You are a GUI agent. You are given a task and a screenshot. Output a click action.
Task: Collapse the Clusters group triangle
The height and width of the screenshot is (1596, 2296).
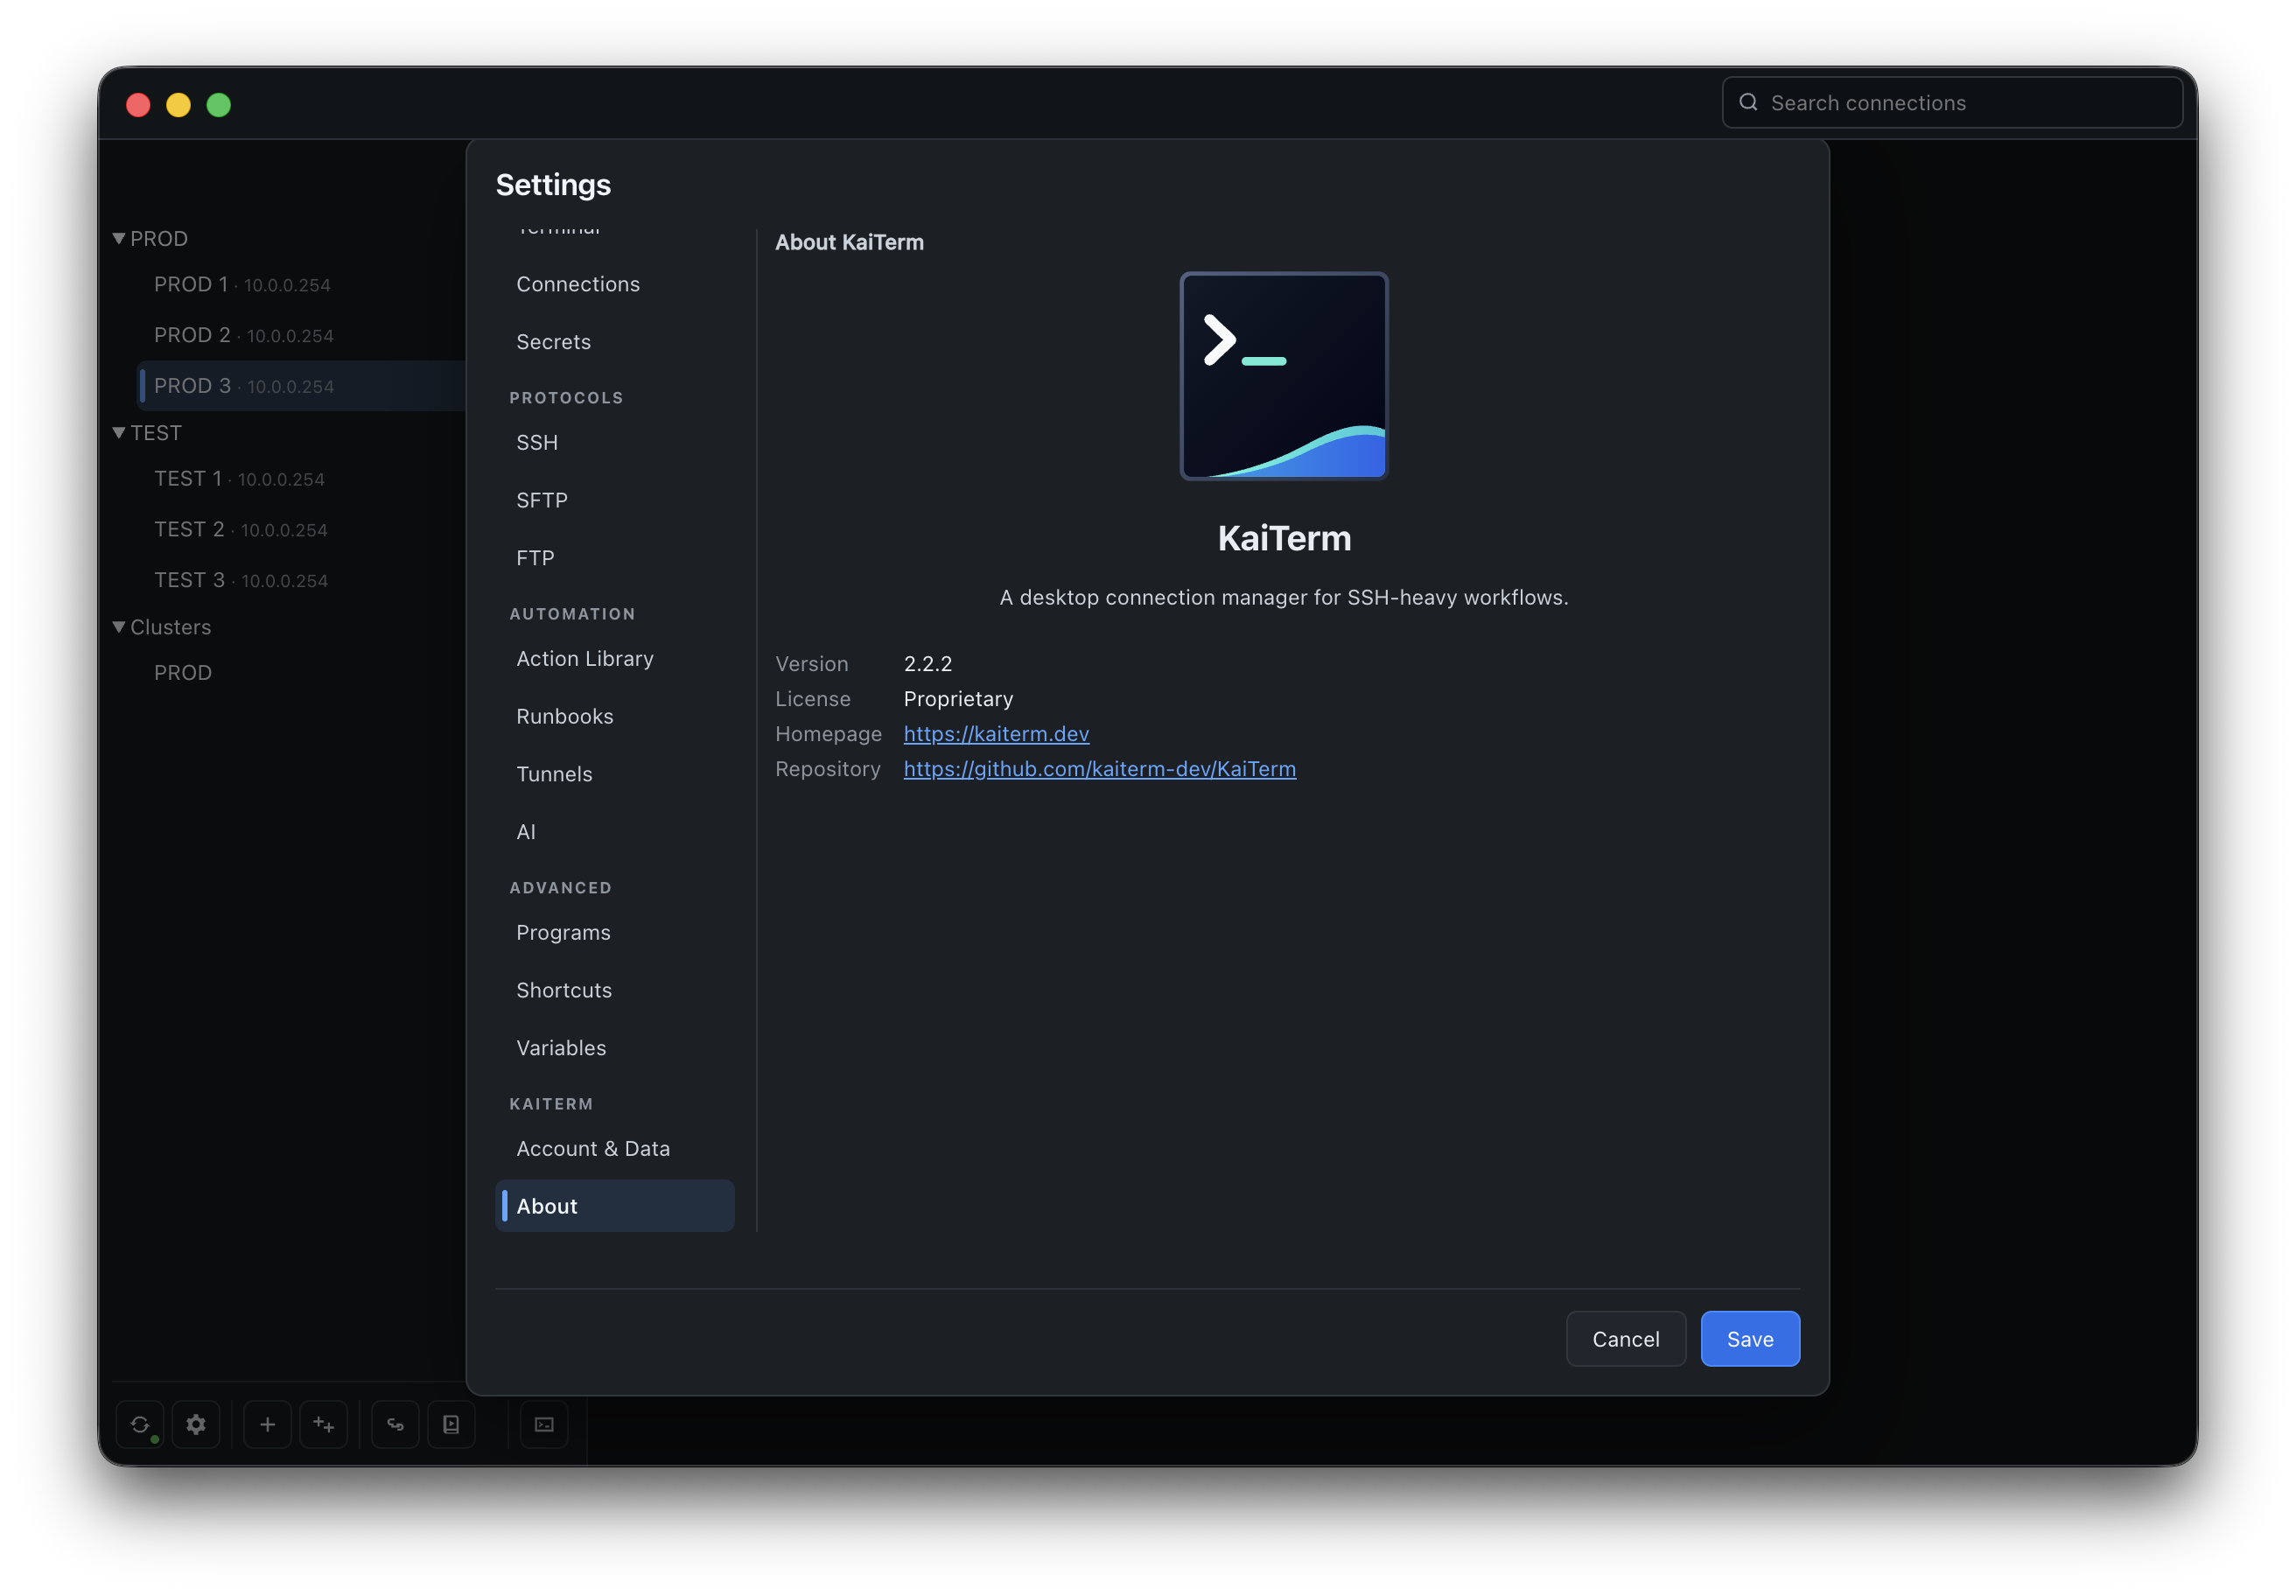119,627
